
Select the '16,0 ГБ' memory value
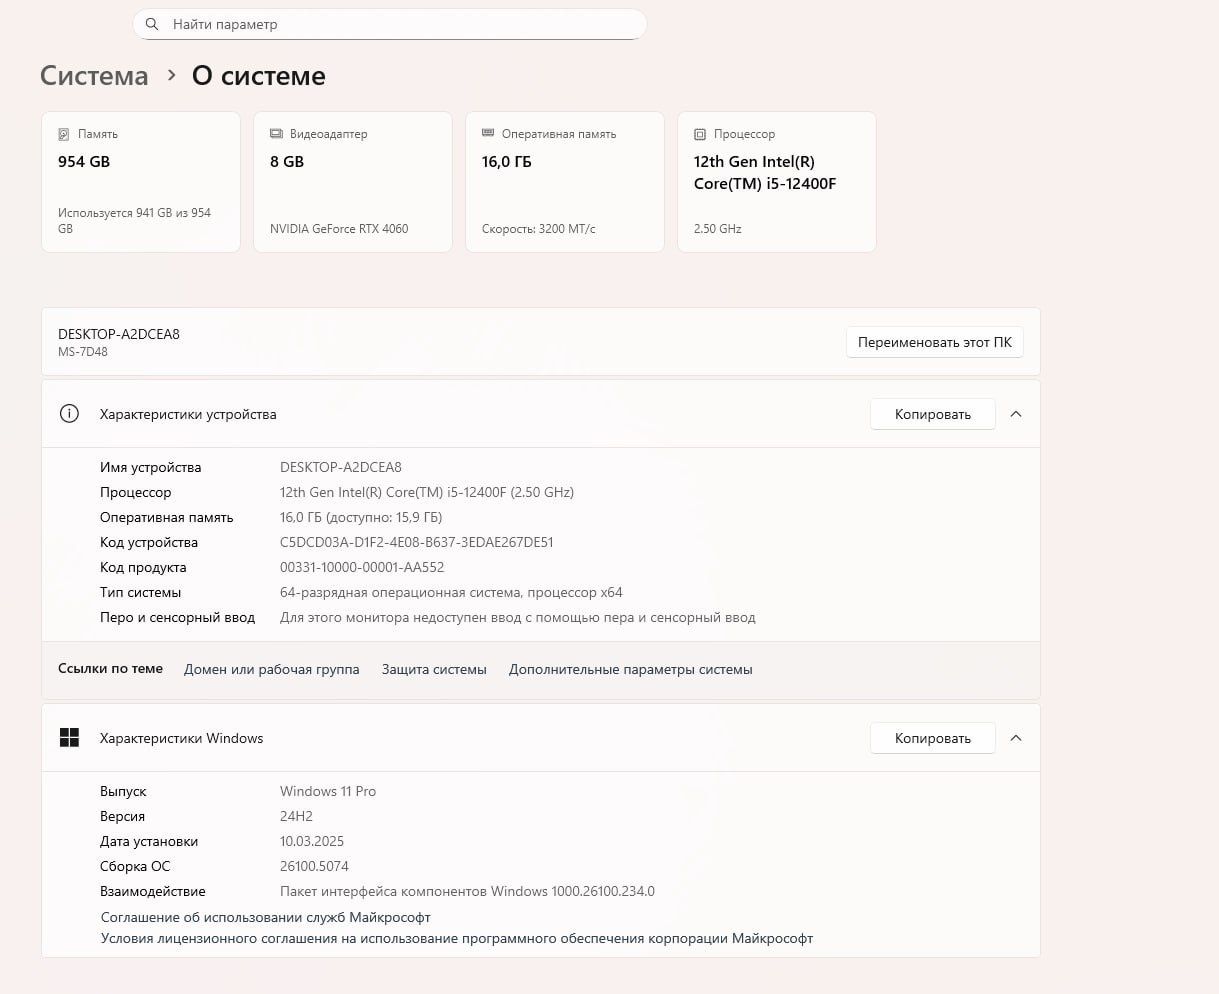[x=507, y=161]
